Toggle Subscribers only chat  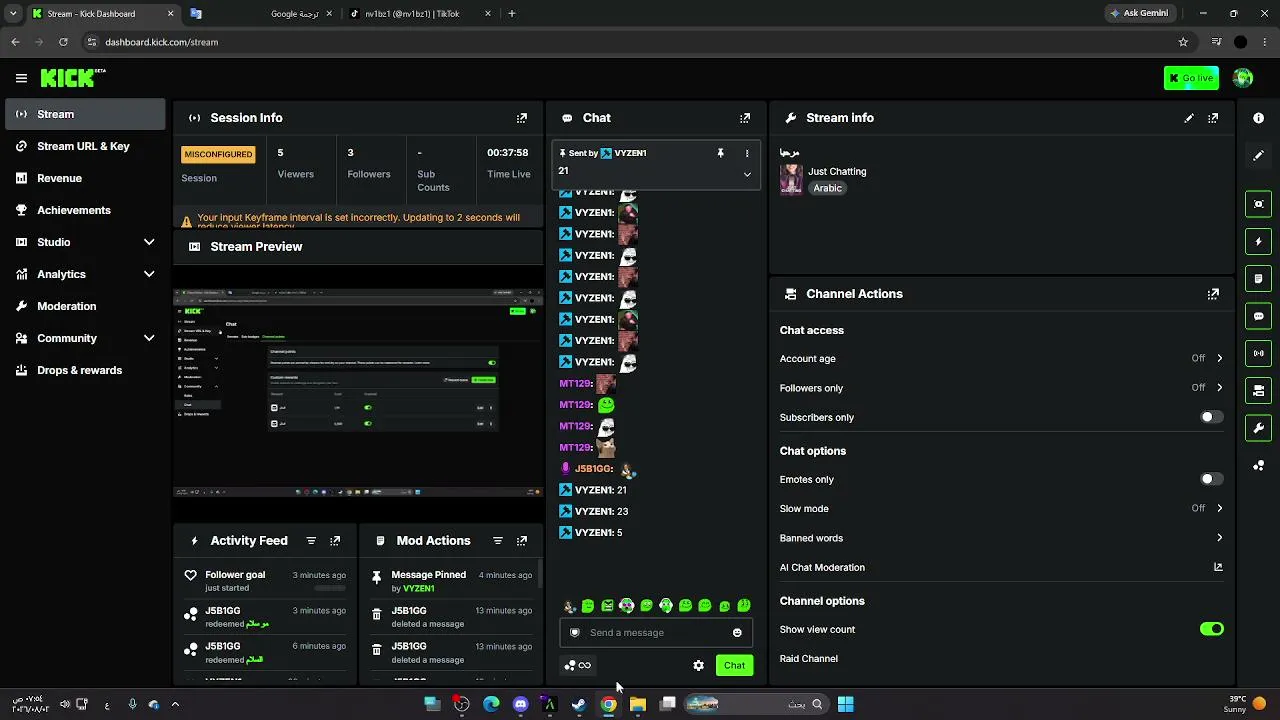[1212, 417]
